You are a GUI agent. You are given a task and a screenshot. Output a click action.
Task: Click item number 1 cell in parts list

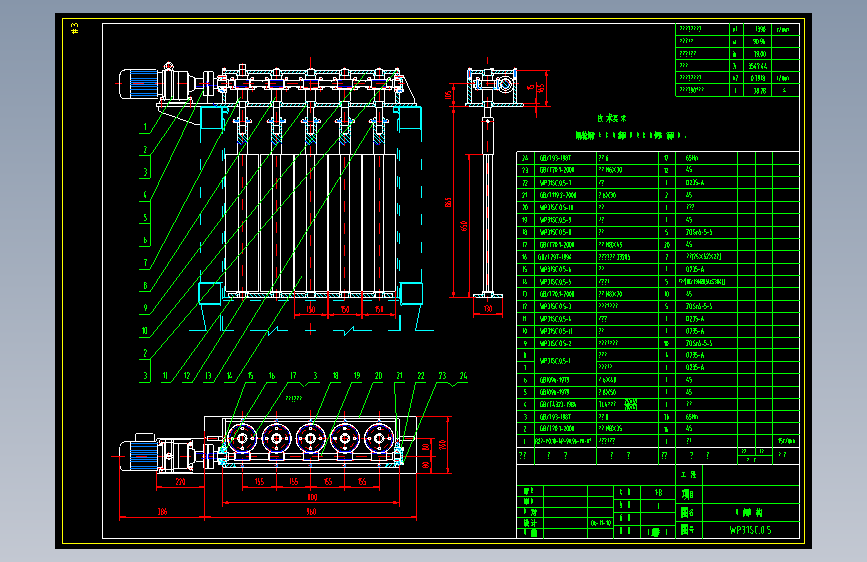coord(525,441)
